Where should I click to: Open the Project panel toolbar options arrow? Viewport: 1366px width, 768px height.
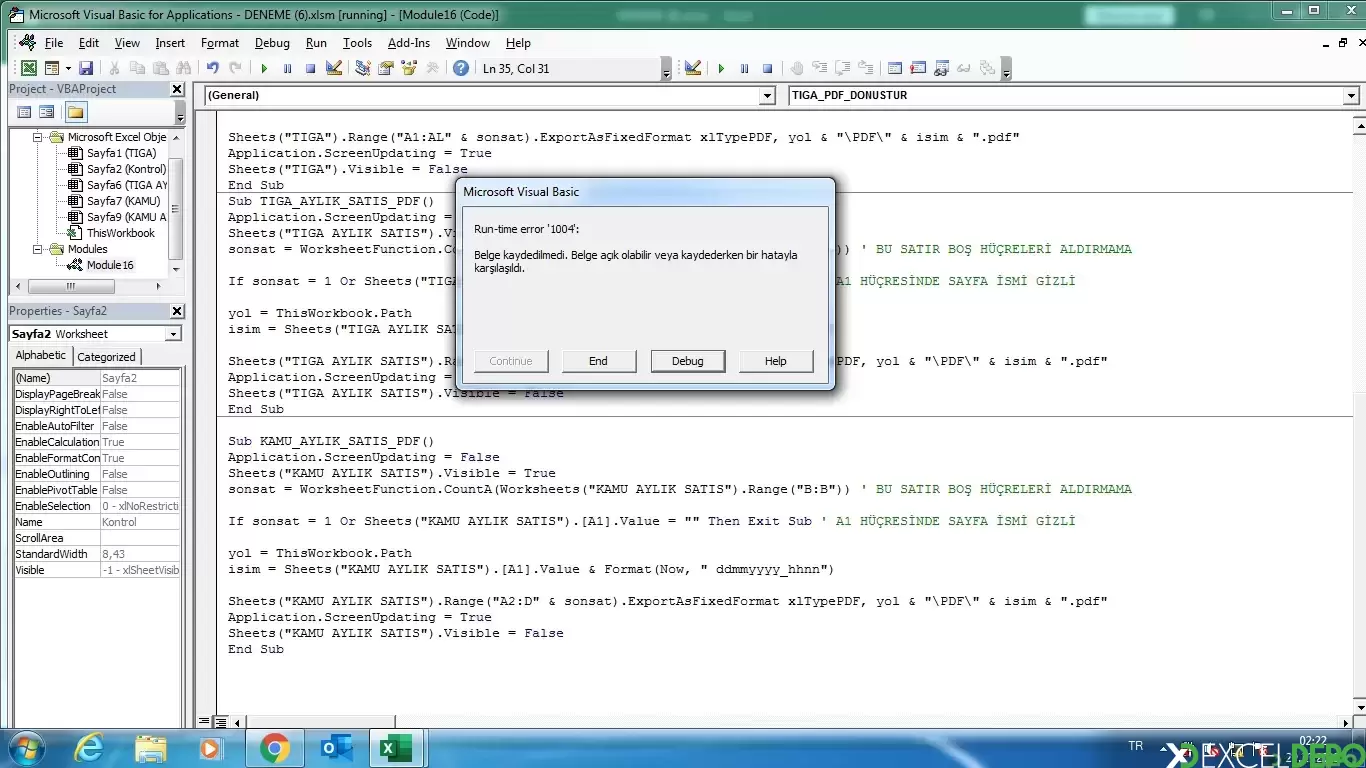(180, 113)
